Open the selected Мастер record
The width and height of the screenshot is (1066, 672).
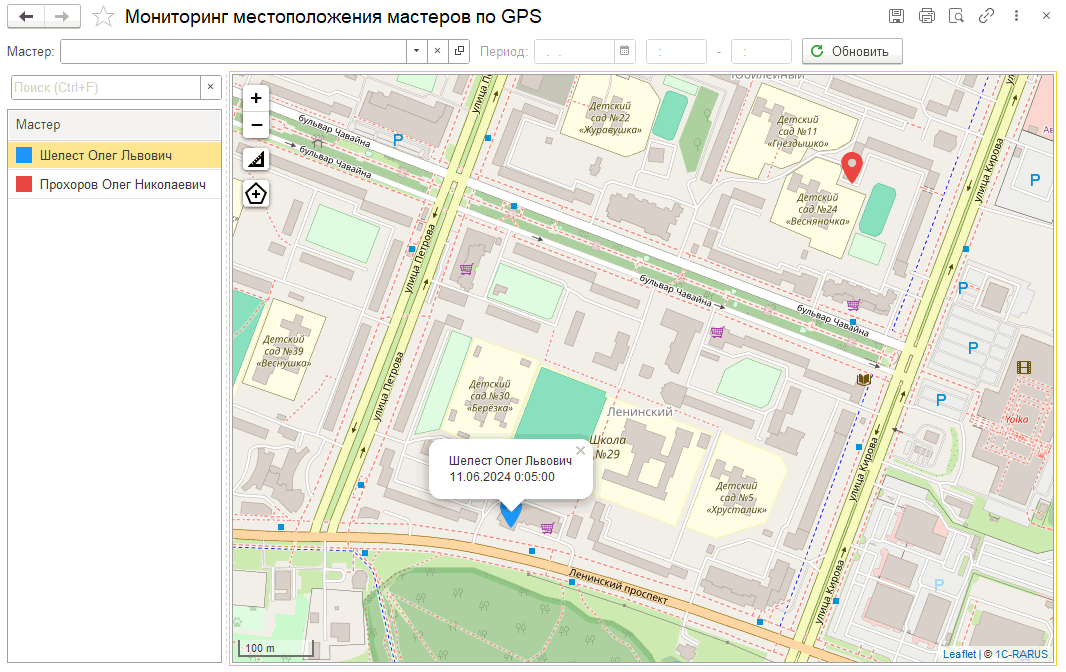(x=460, y=51)
